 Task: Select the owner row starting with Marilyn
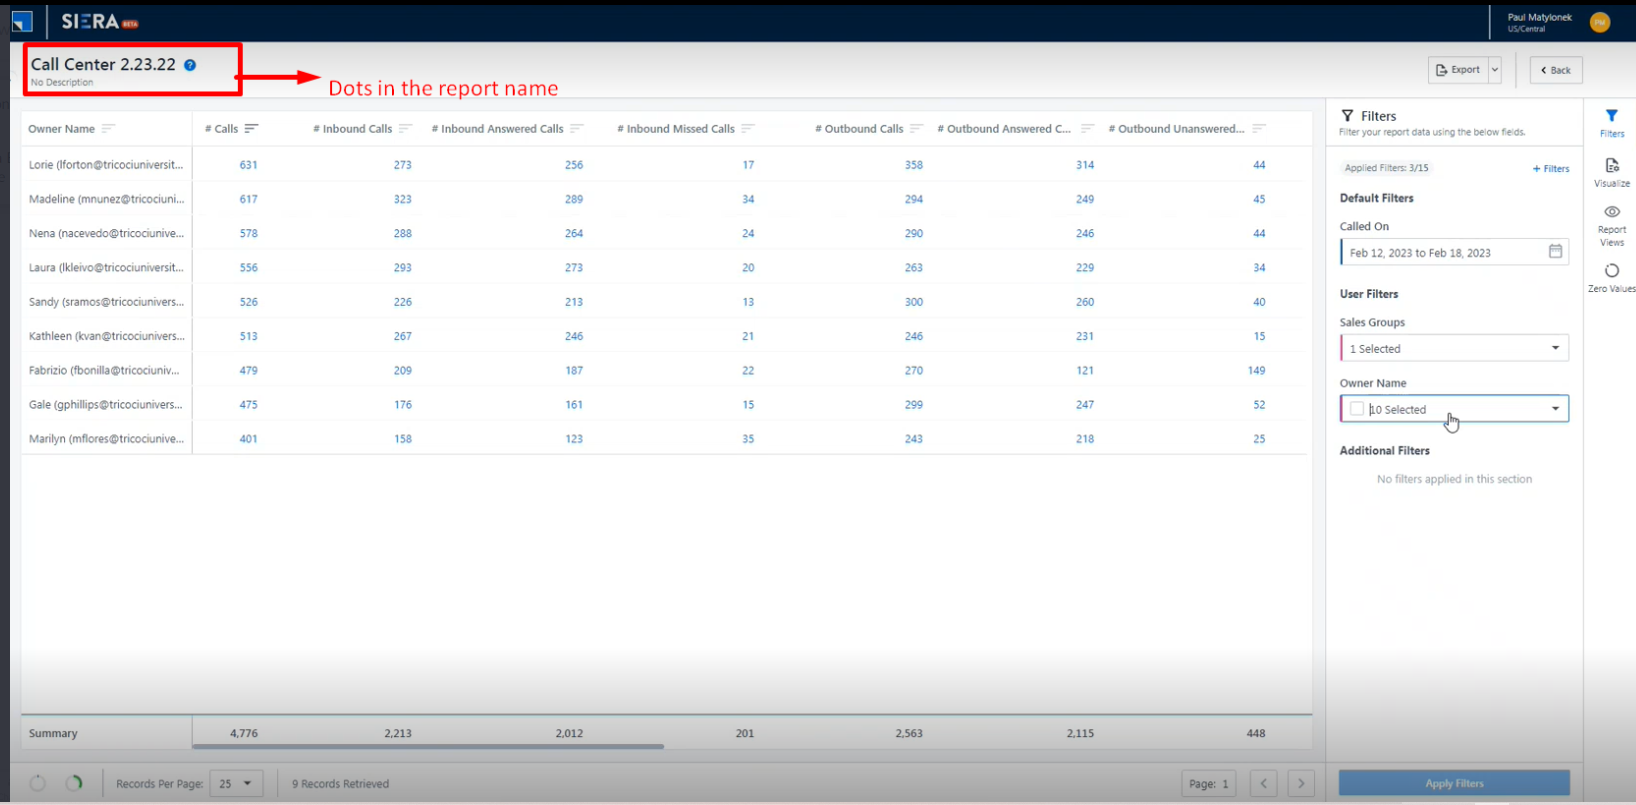(x=106, y=439)
